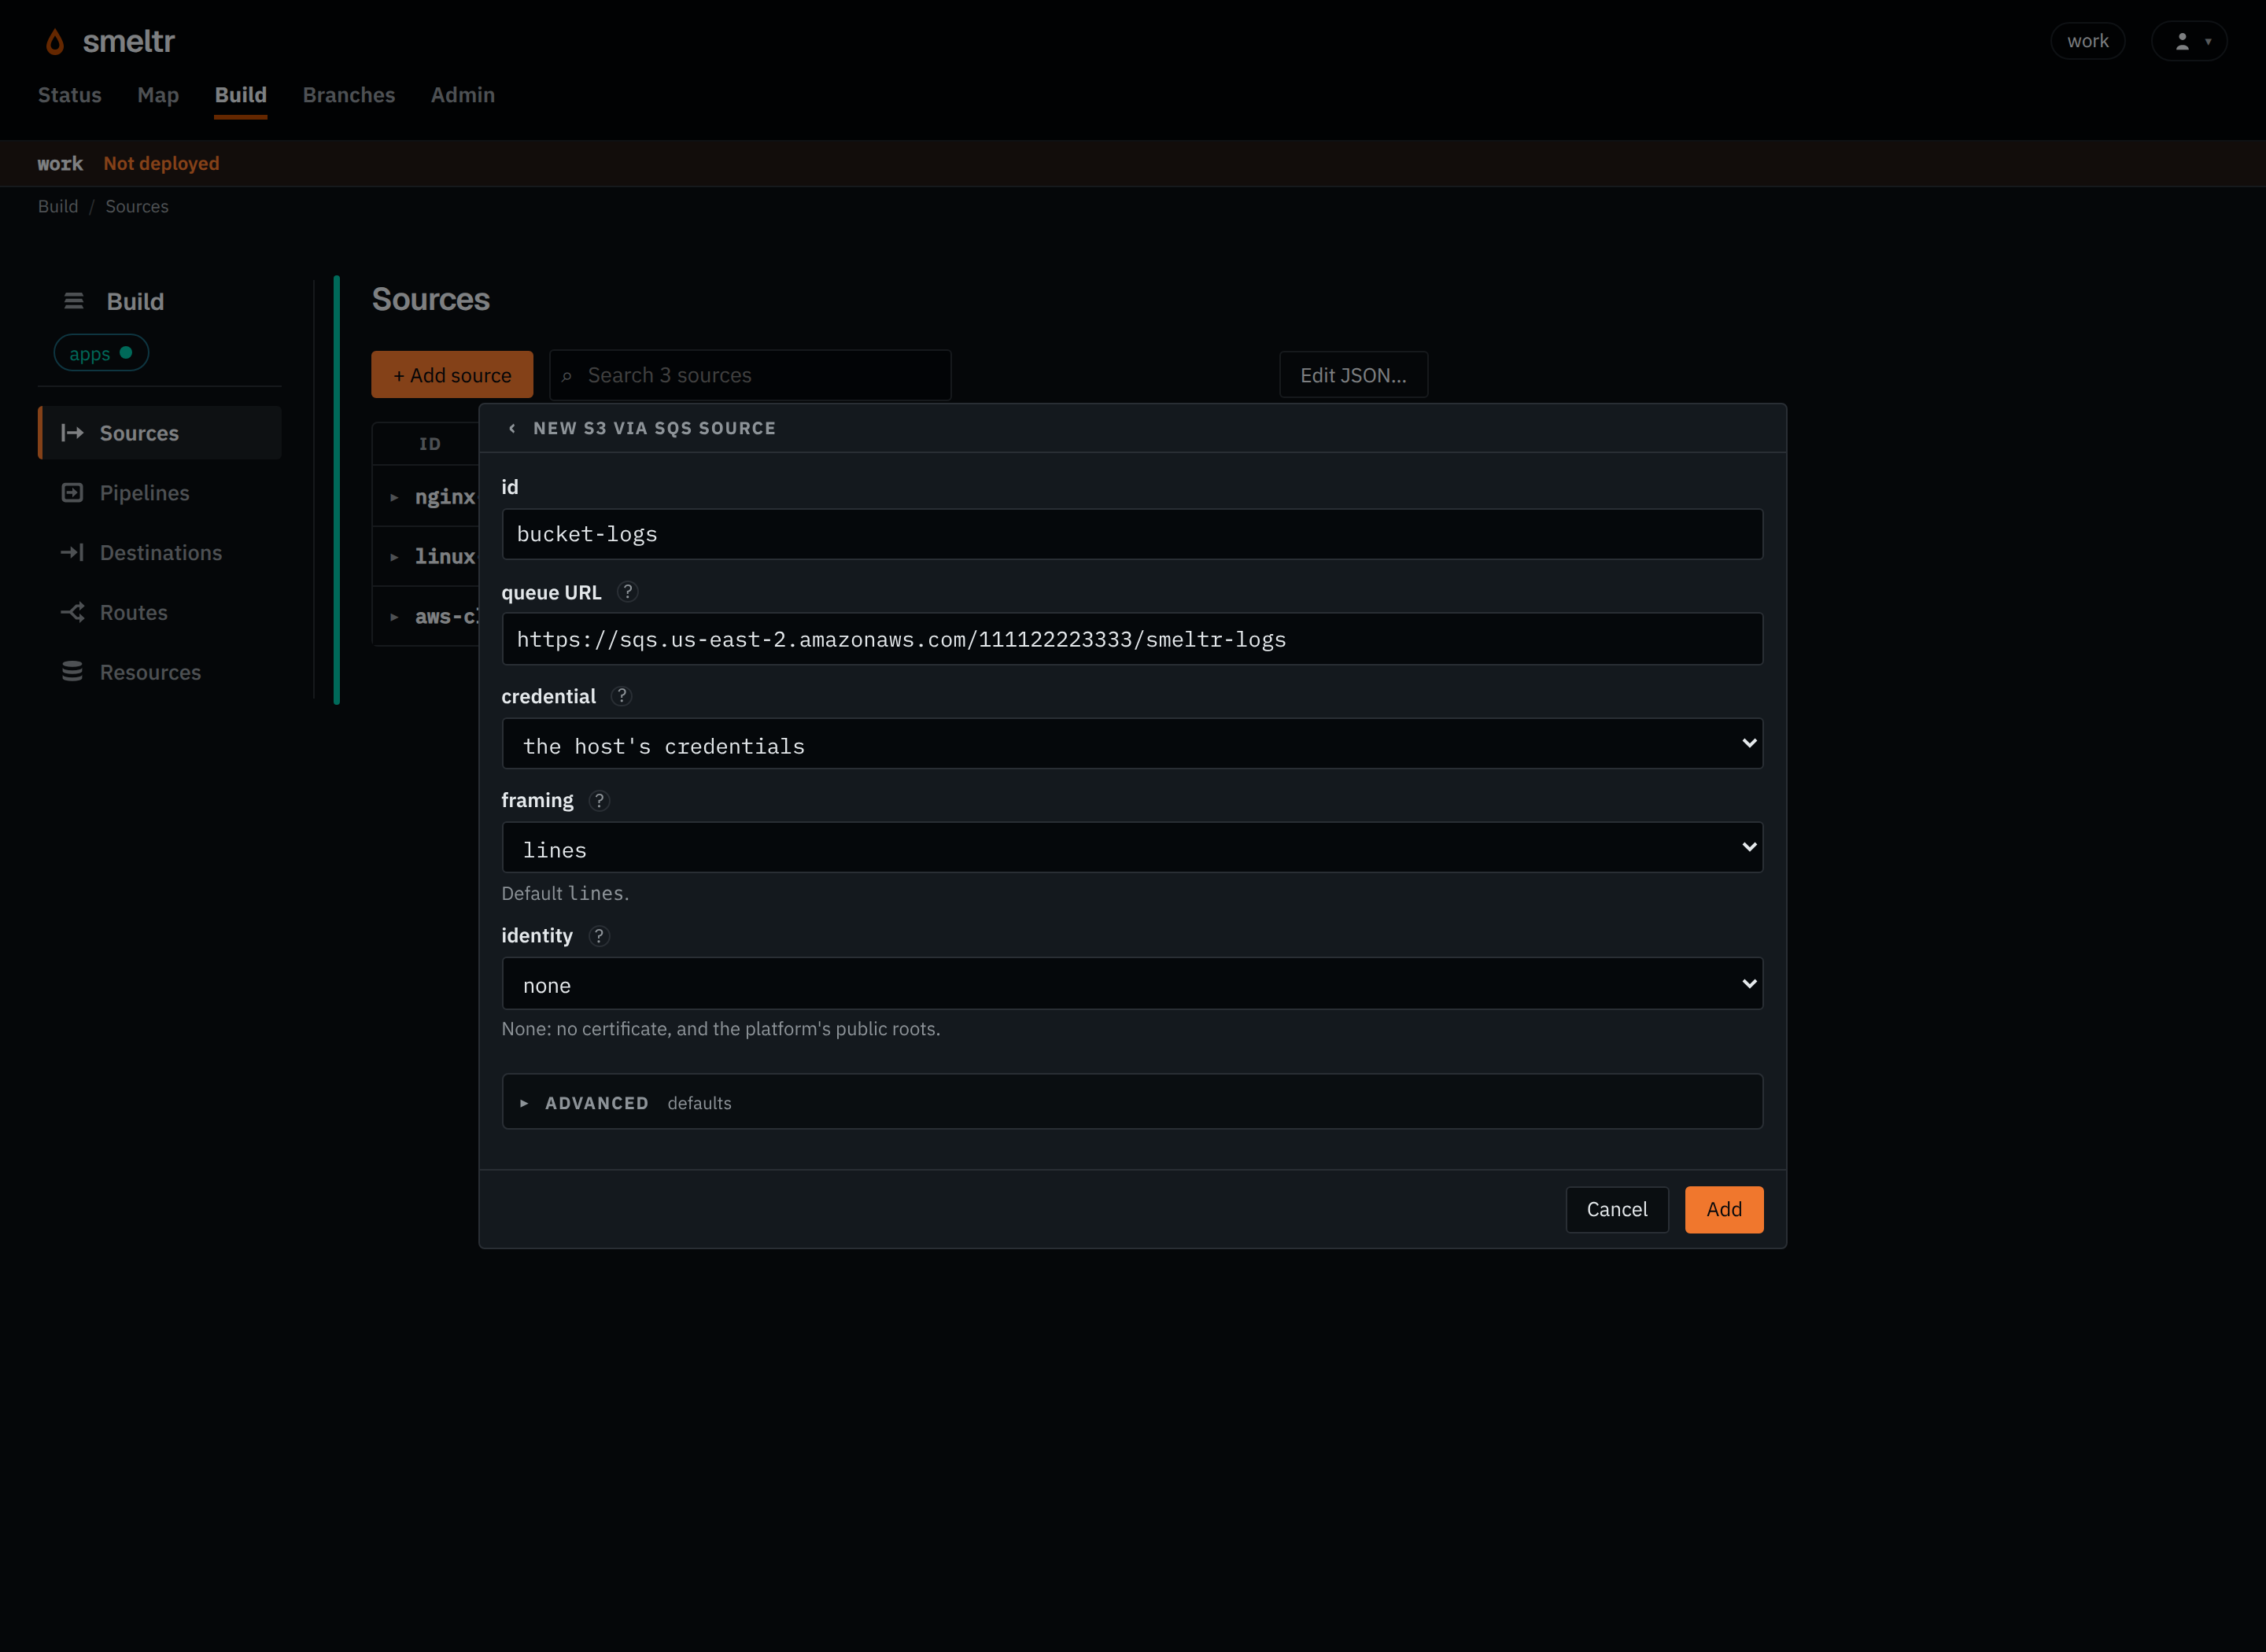Screen dimensions: 2266x1652
Task: Click the apps tag pill
Action: [x=101, y=353]
